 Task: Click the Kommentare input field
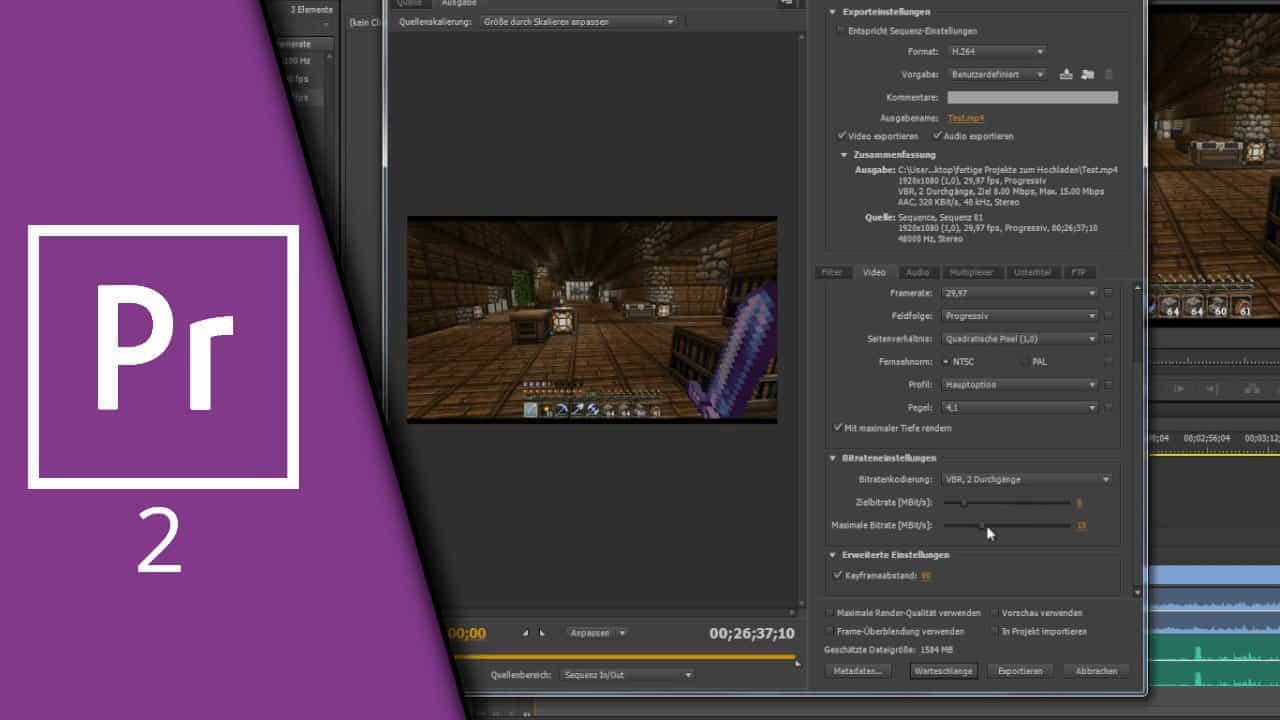coord(1032,97)
